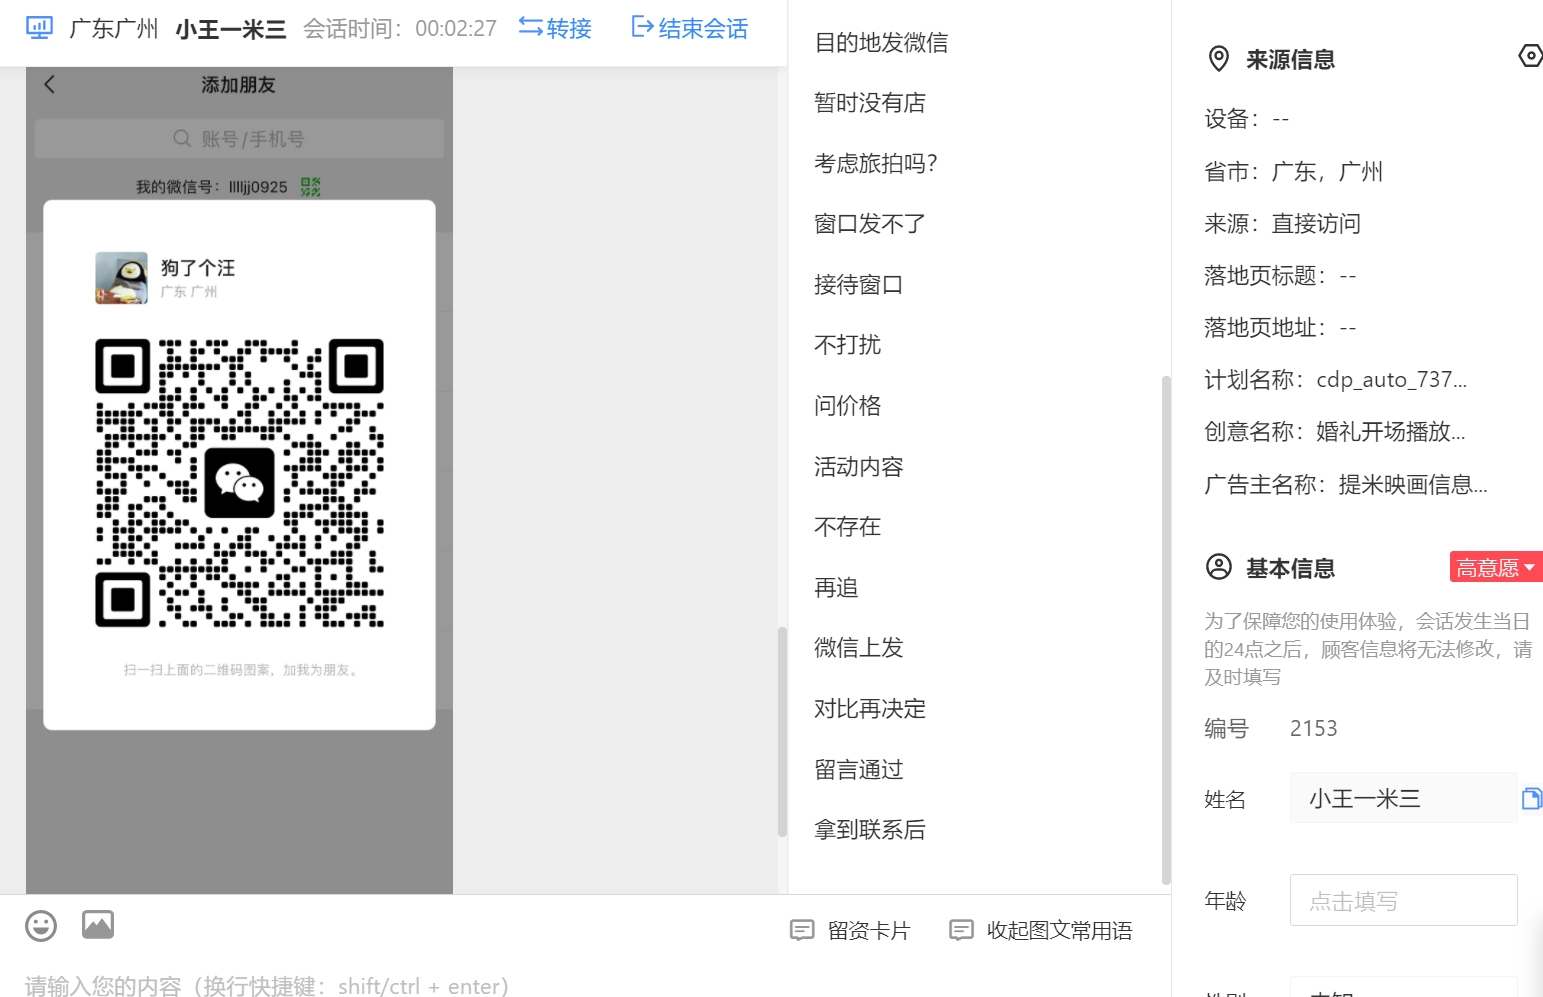This screenshot has width=1543, height=997.
Task: Open the emoji picker smiley icon
Action: pyautogui.click(x=41, y=926)
